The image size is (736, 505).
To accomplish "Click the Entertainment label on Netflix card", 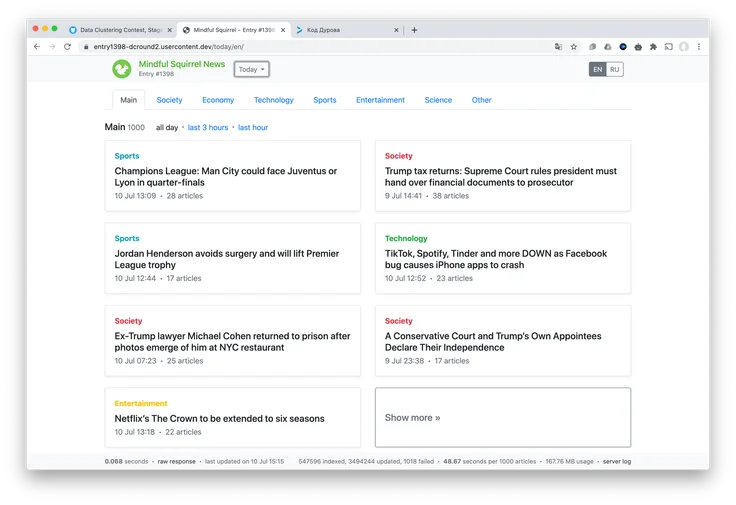I will [141, 404].
